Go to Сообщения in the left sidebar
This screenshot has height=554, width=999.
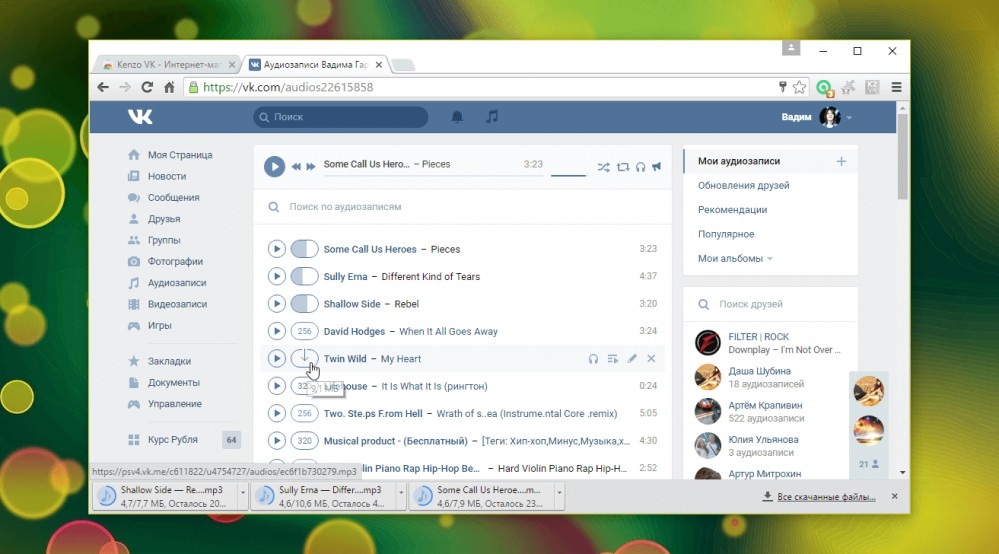[x=173, y=197]
